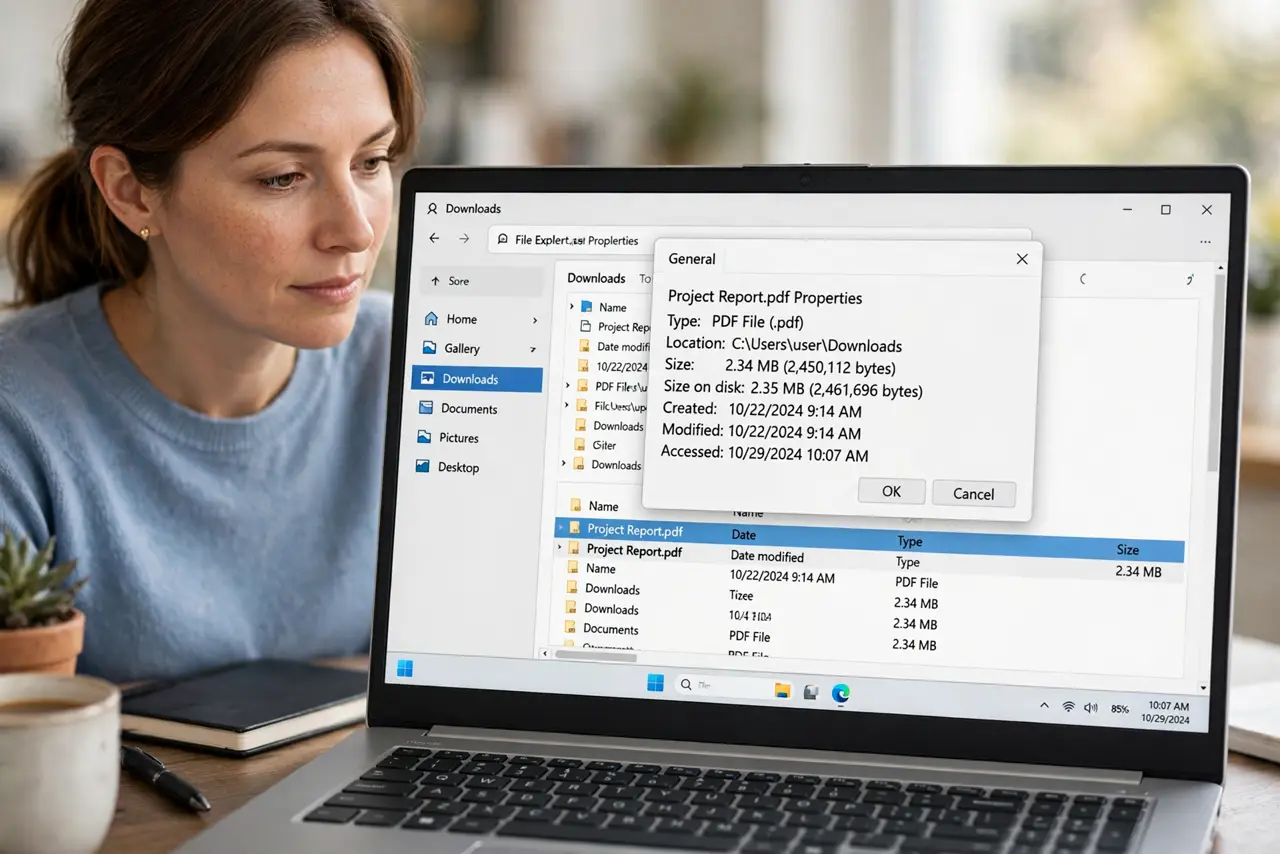Viewport: 1280px width, 854px height.
Task: Go back with the left arrow
Action: [x=434, y=238]
